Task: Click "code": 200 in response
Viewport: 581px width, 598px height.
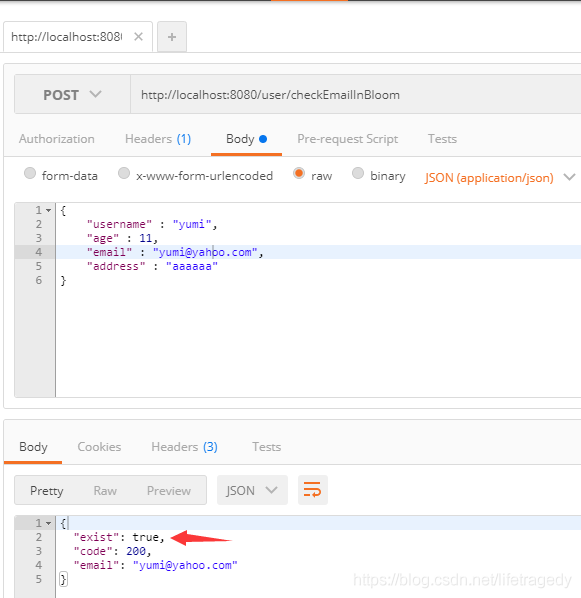Action: (x=112, y=551)
